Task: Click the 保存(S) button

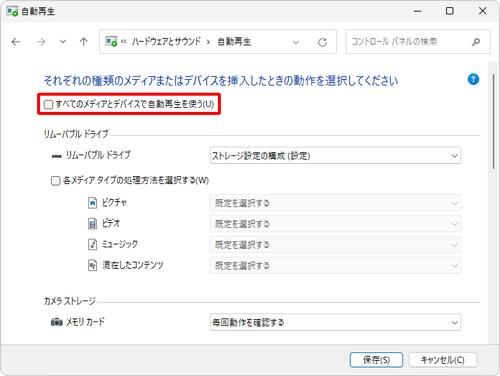Action: (x=376, y=360)
